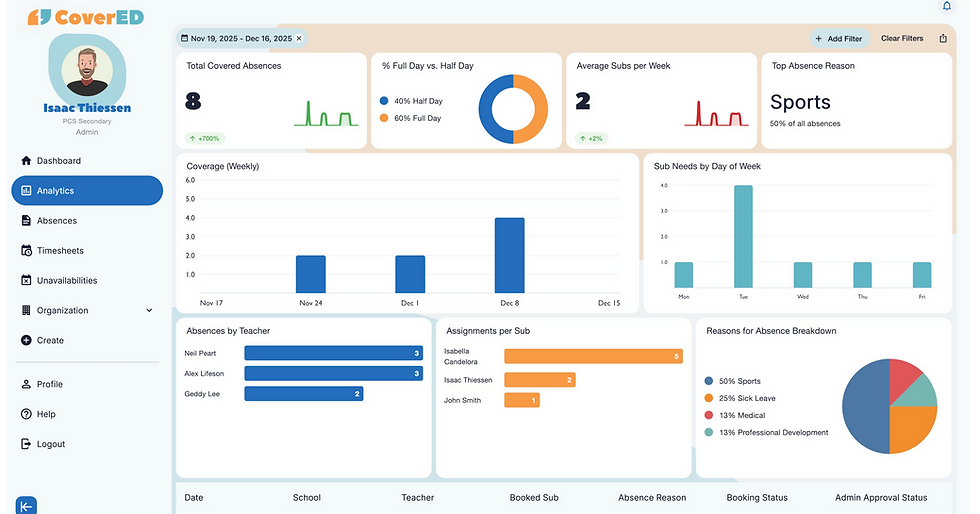980x514 pixels.
Task: Click the green sparkline in Total Covered Absences
Action: pos(326,113)
